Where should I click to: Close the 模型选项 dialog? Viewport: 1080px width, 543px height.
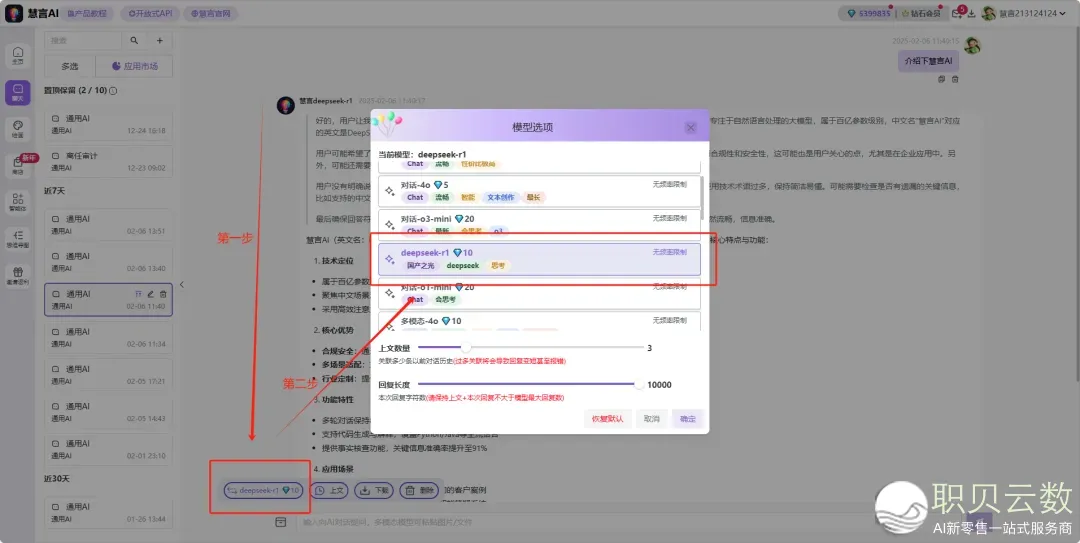tap(690, 127)
